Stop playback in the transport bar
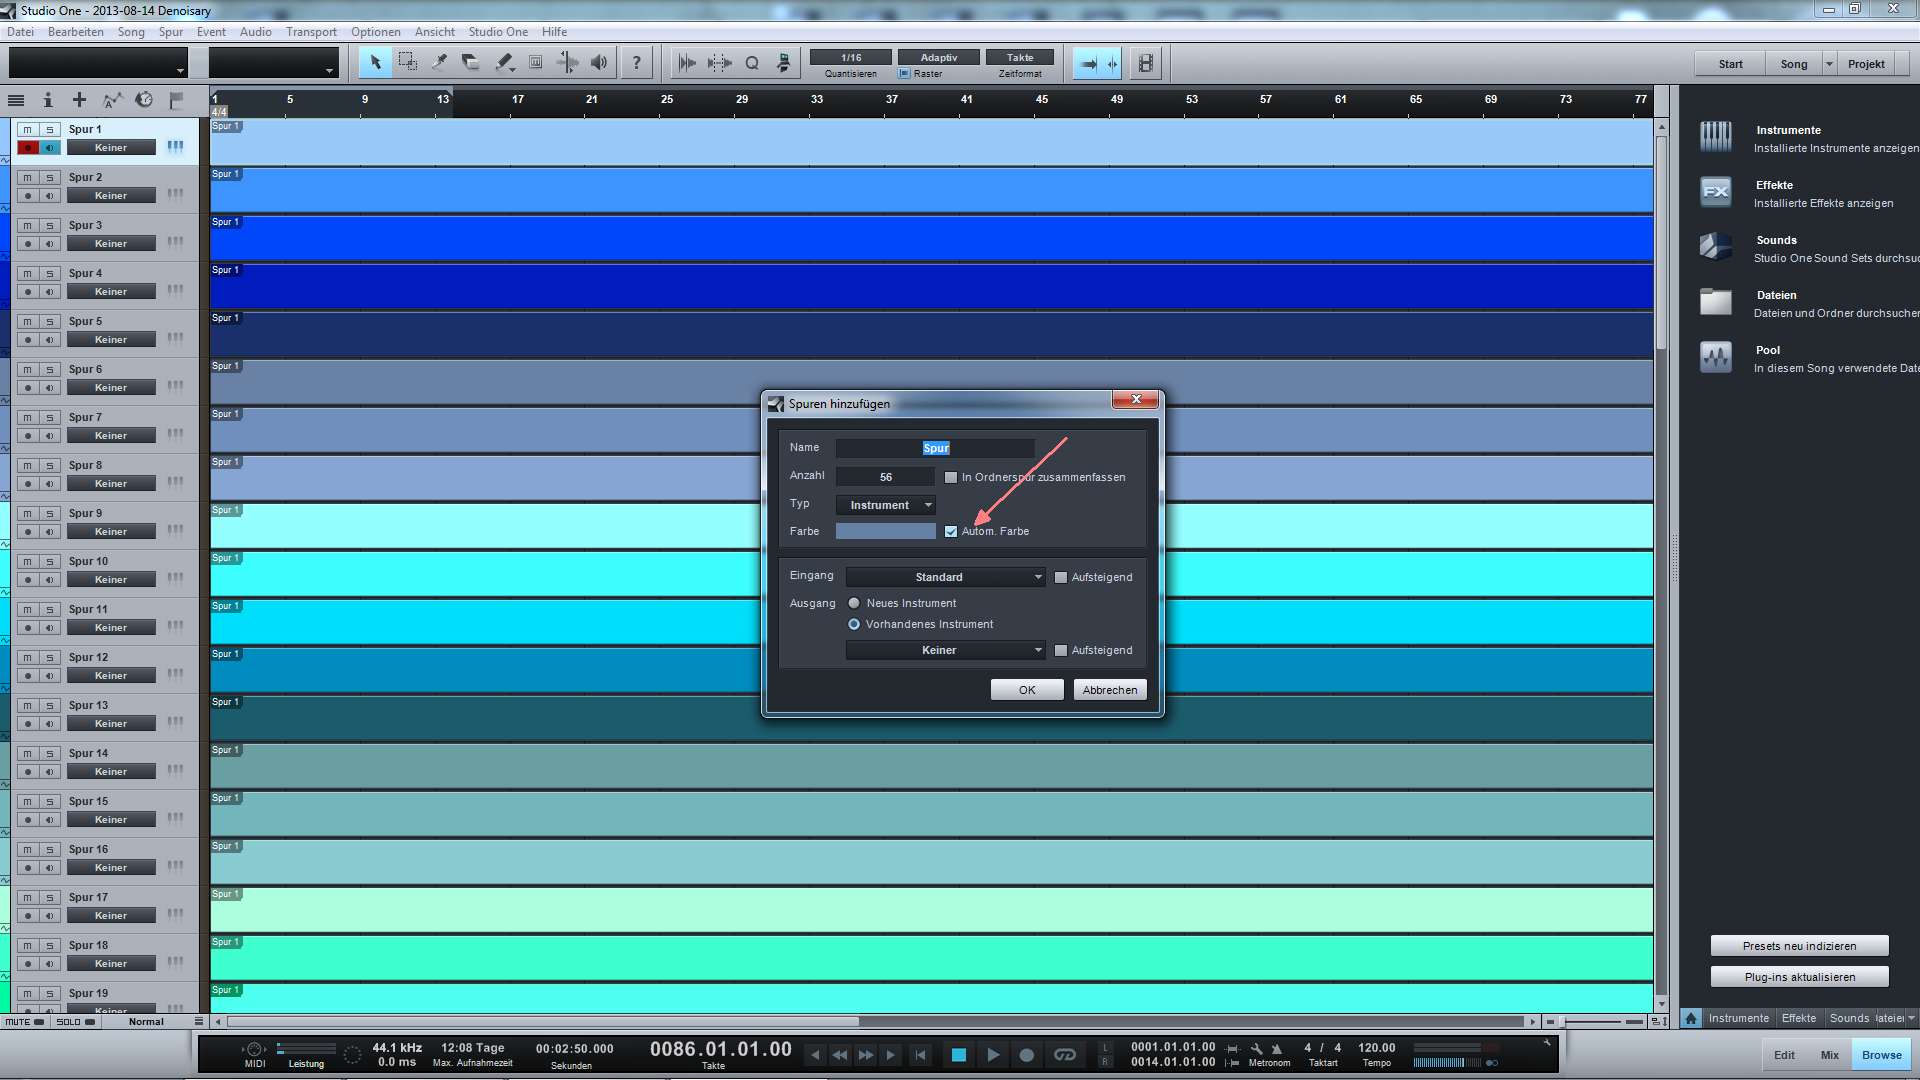 click(958, 1054)
